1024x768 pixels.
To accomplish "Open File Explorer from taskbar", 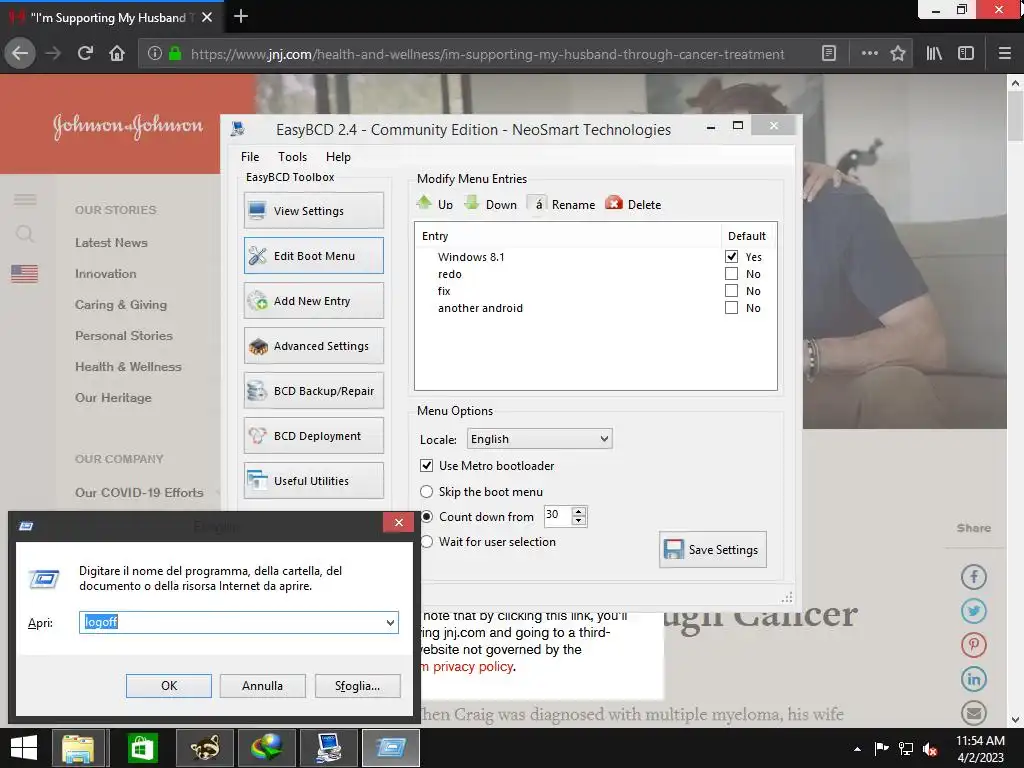I will (x=78, y=748).
